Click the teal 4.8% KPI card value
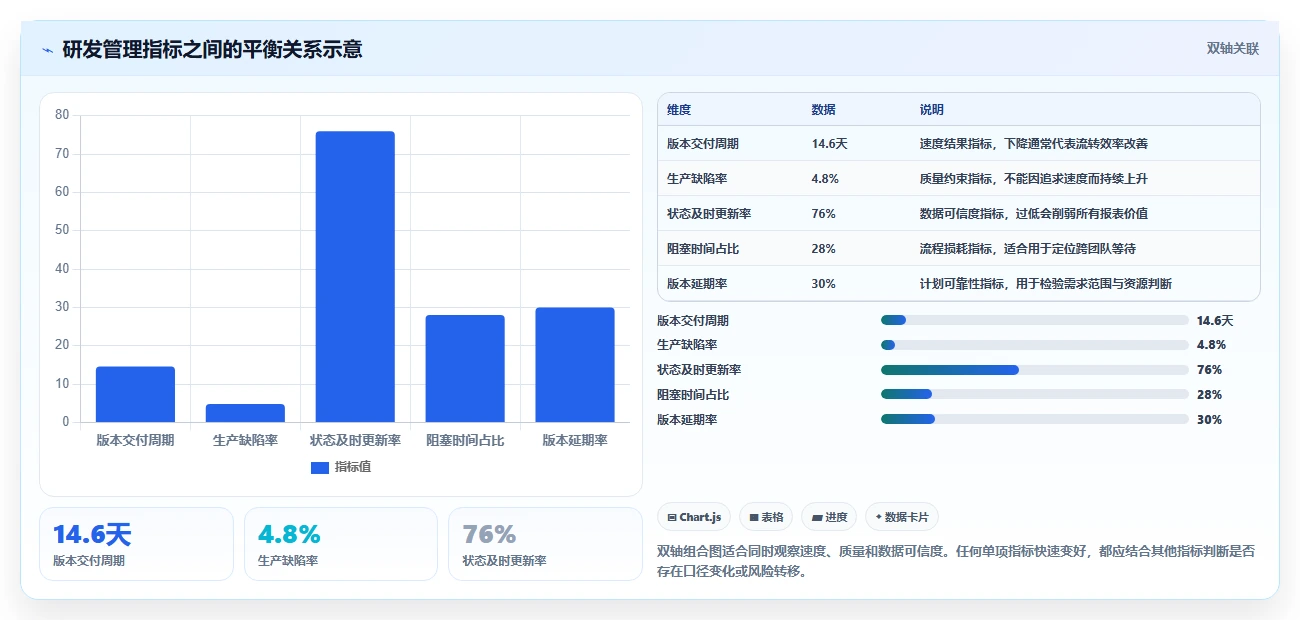 click(289, 535)
